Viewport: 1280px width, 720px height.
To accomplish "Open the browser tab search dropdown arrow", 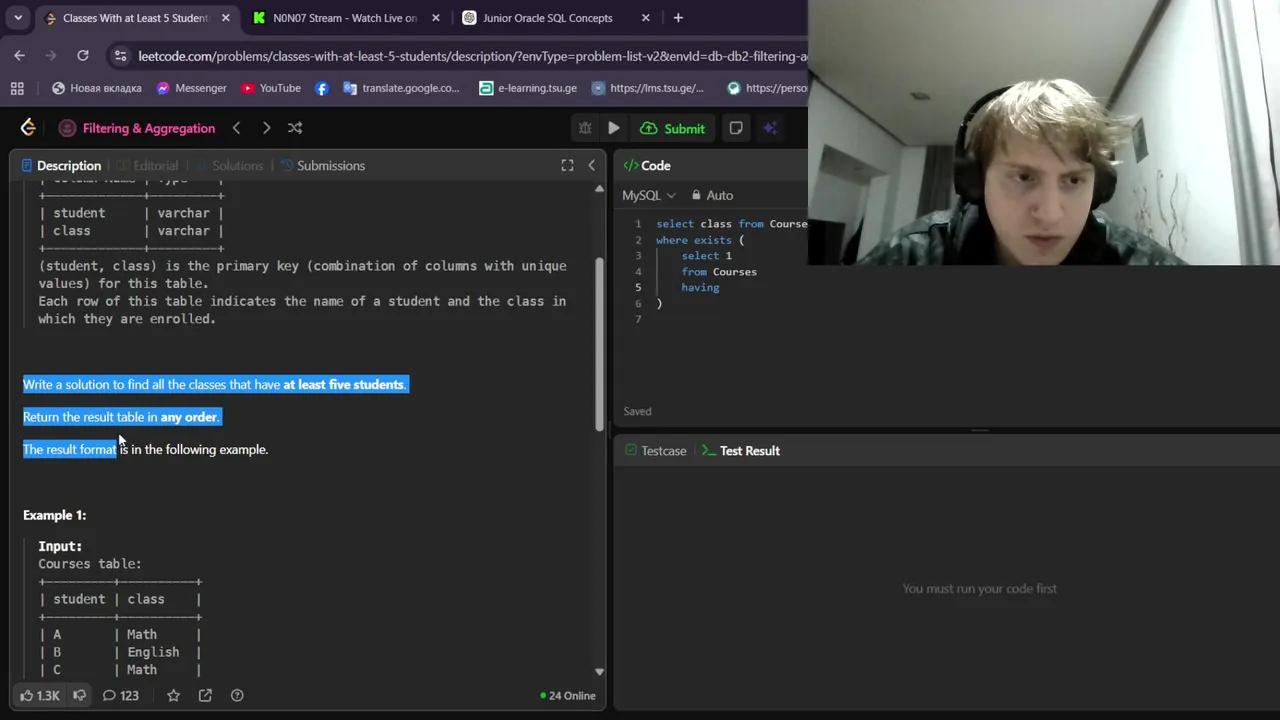I will 18,18.
